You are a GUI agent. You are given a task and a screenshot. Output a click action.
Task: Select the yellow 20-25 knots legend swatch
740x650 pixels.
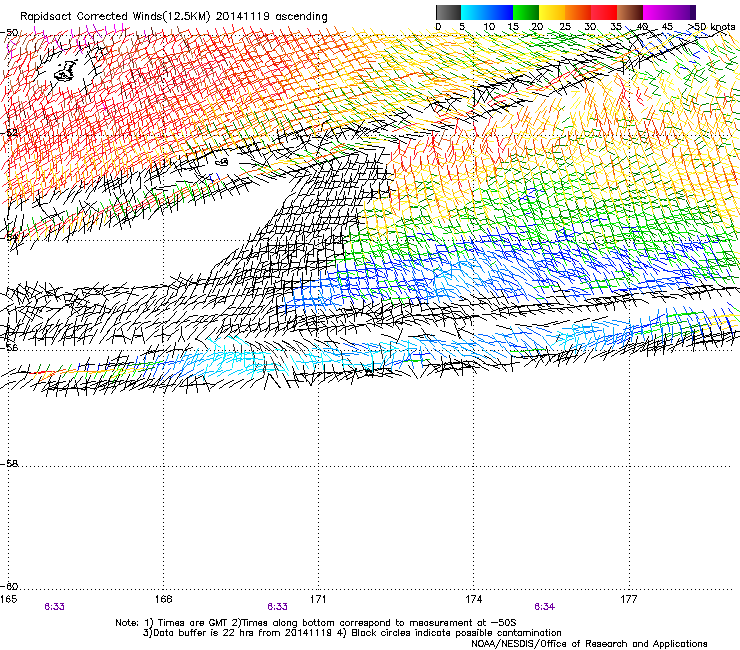552,12
